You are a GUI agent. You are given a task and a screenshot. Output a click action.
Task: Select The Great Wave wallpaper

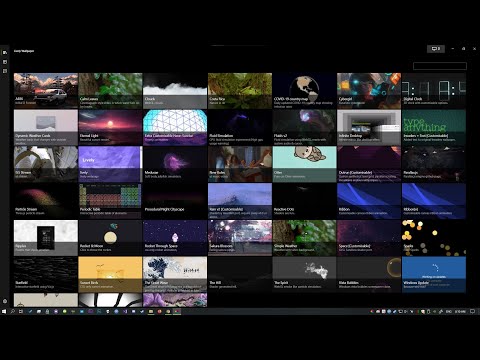click(175, 274)
